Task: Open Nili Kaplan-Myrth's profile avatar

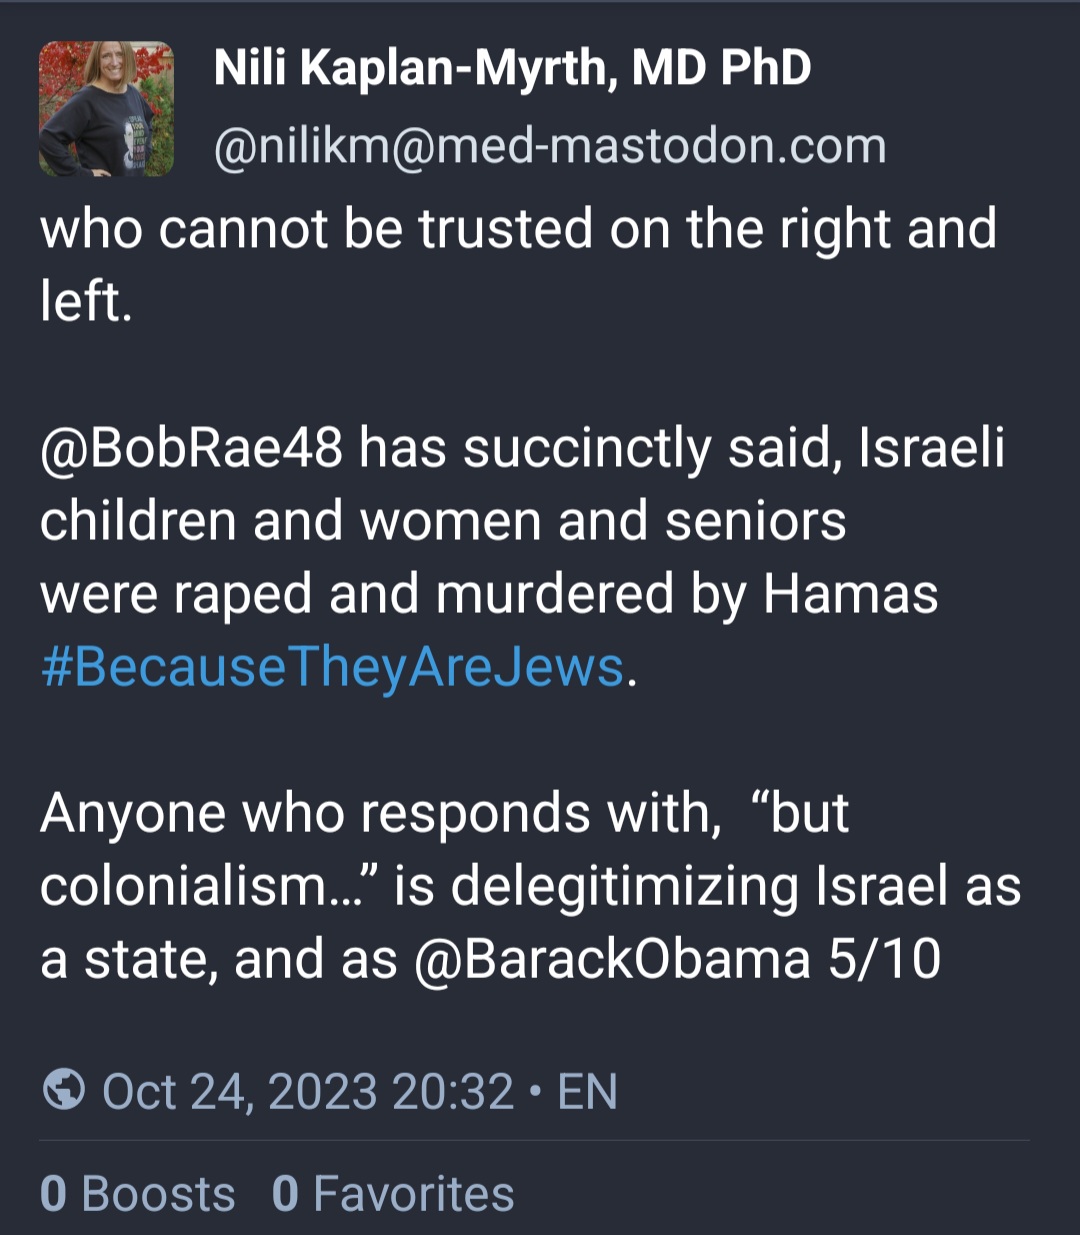Action: tap(106, 109)
